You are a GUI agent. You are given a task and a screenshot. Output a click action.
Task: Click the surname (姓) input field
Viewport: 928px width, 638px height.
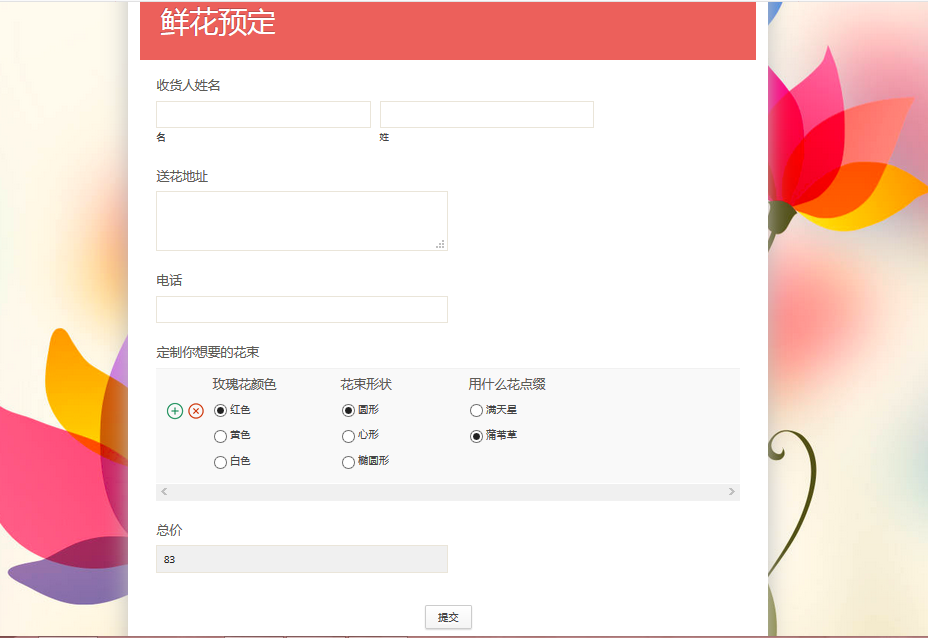pos(486,114)
